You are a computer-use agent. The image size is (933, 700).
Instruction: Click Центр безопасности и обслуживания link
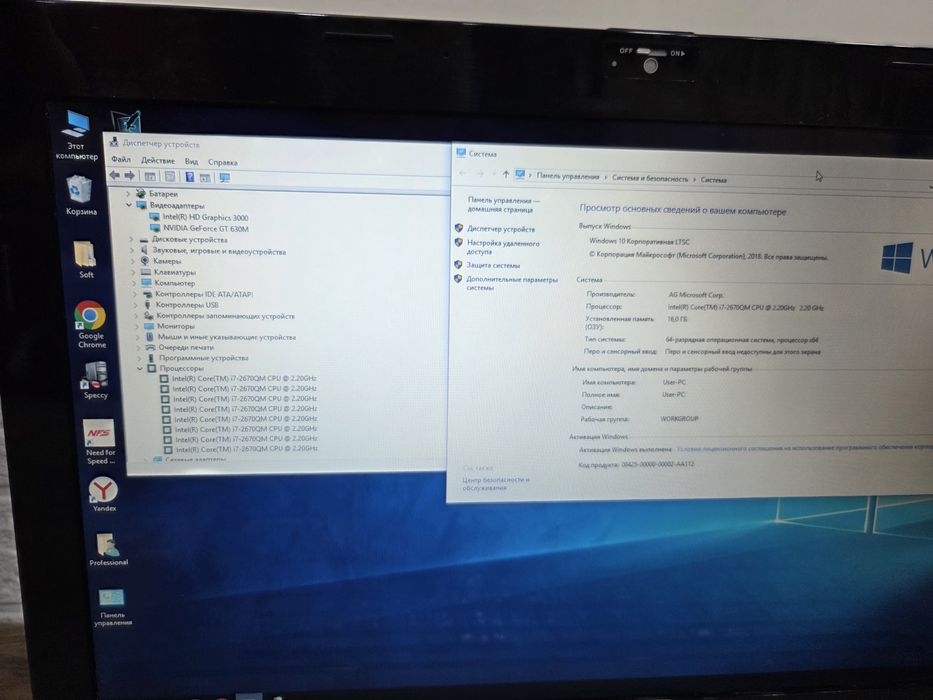(496, 483)
